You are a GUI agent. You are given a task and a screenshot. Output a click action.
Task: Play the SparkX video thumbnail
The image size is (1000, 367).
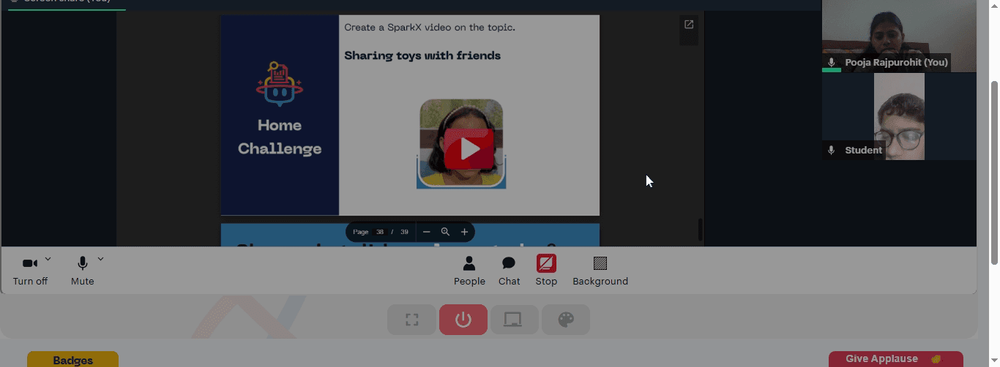(x=469, y=149)
